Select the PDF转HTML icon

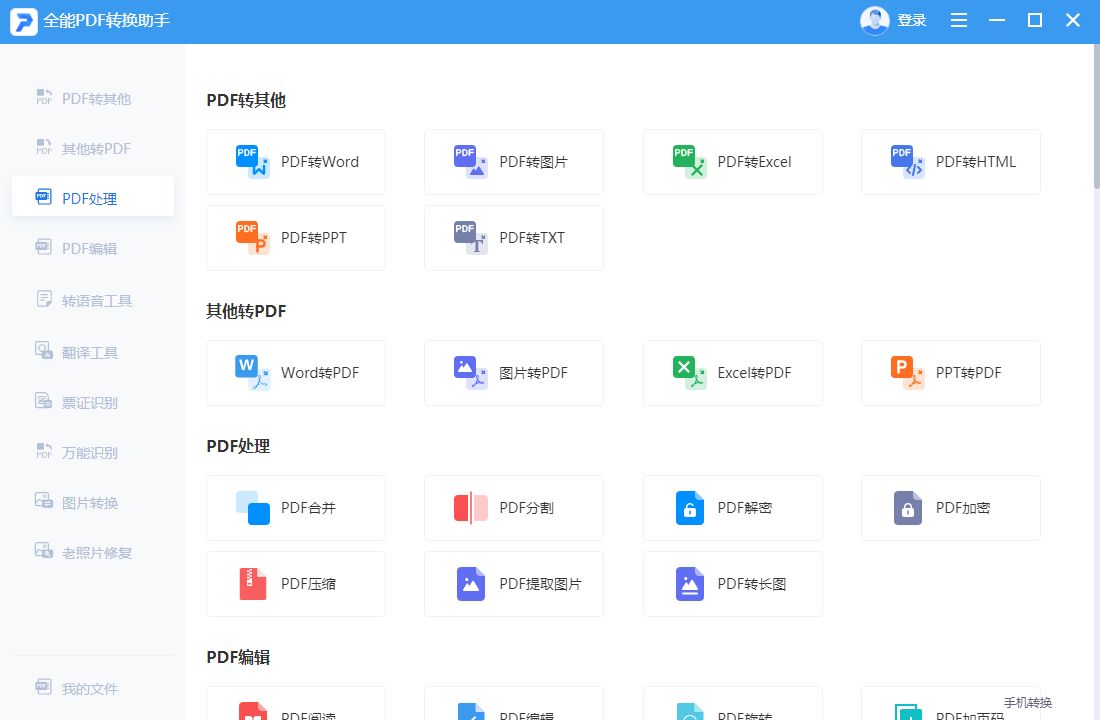(908, 162)
